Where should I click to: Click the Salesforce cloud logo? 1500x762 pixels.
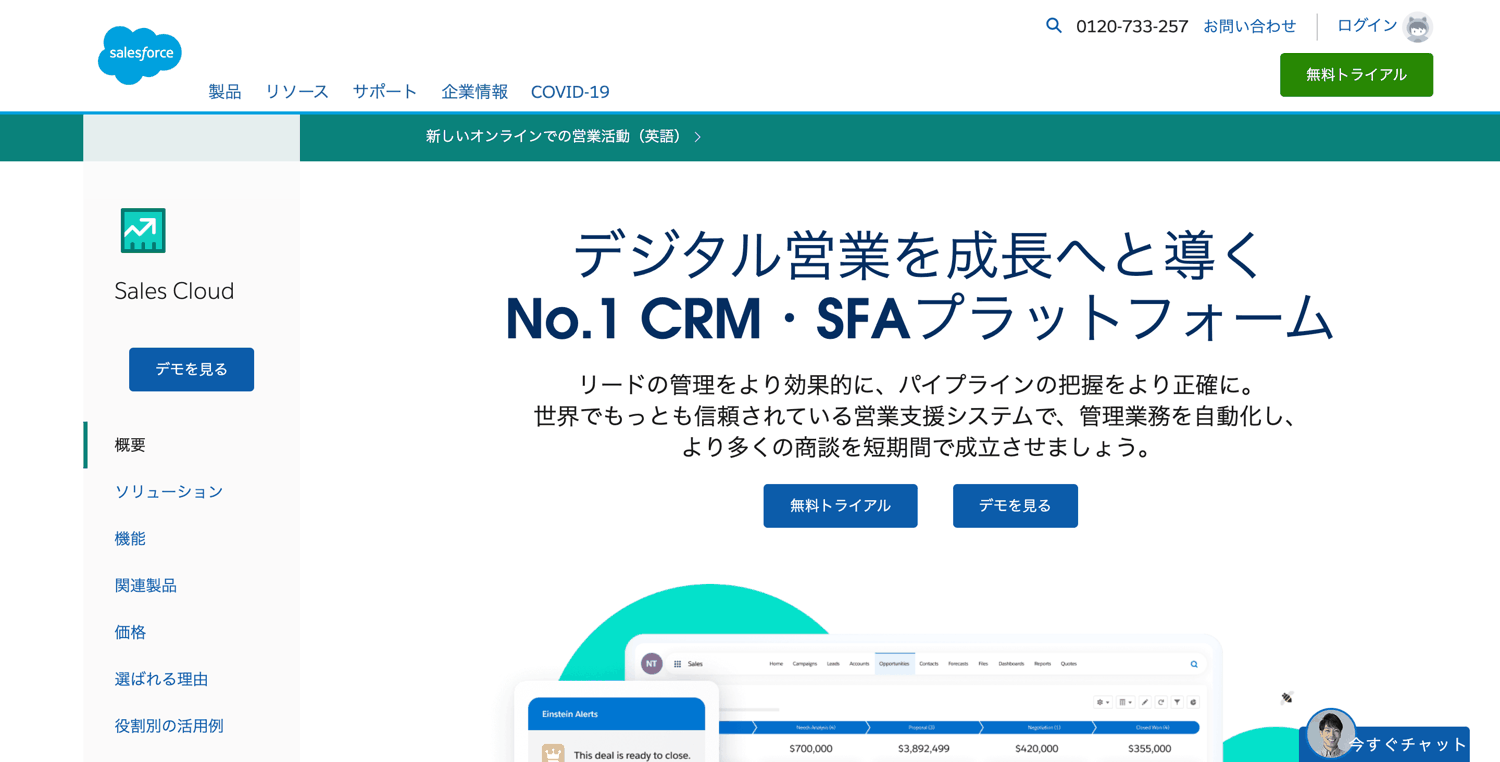(x=140, y=55)
